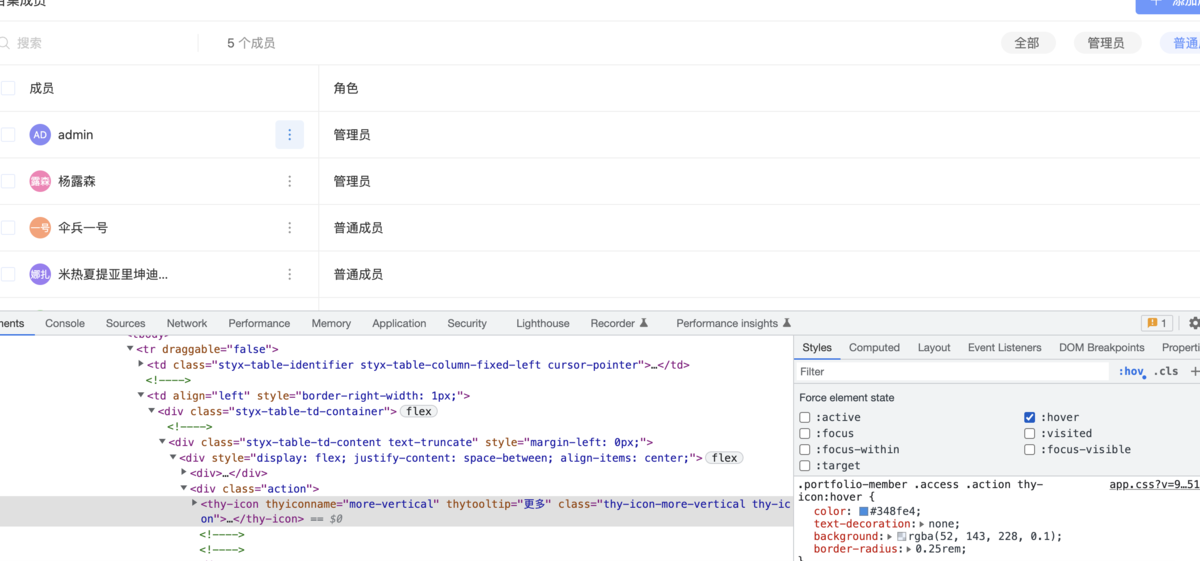Open more options for 伞兵一号
Viewport: 1200px width, 561px height.
(x=289, y=228)
